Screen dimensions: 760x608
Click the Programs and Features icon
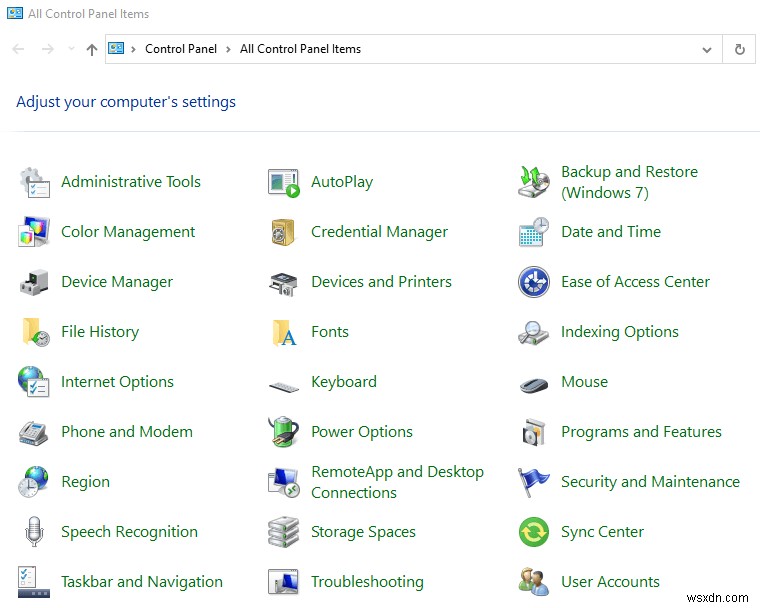click(534, 432)
